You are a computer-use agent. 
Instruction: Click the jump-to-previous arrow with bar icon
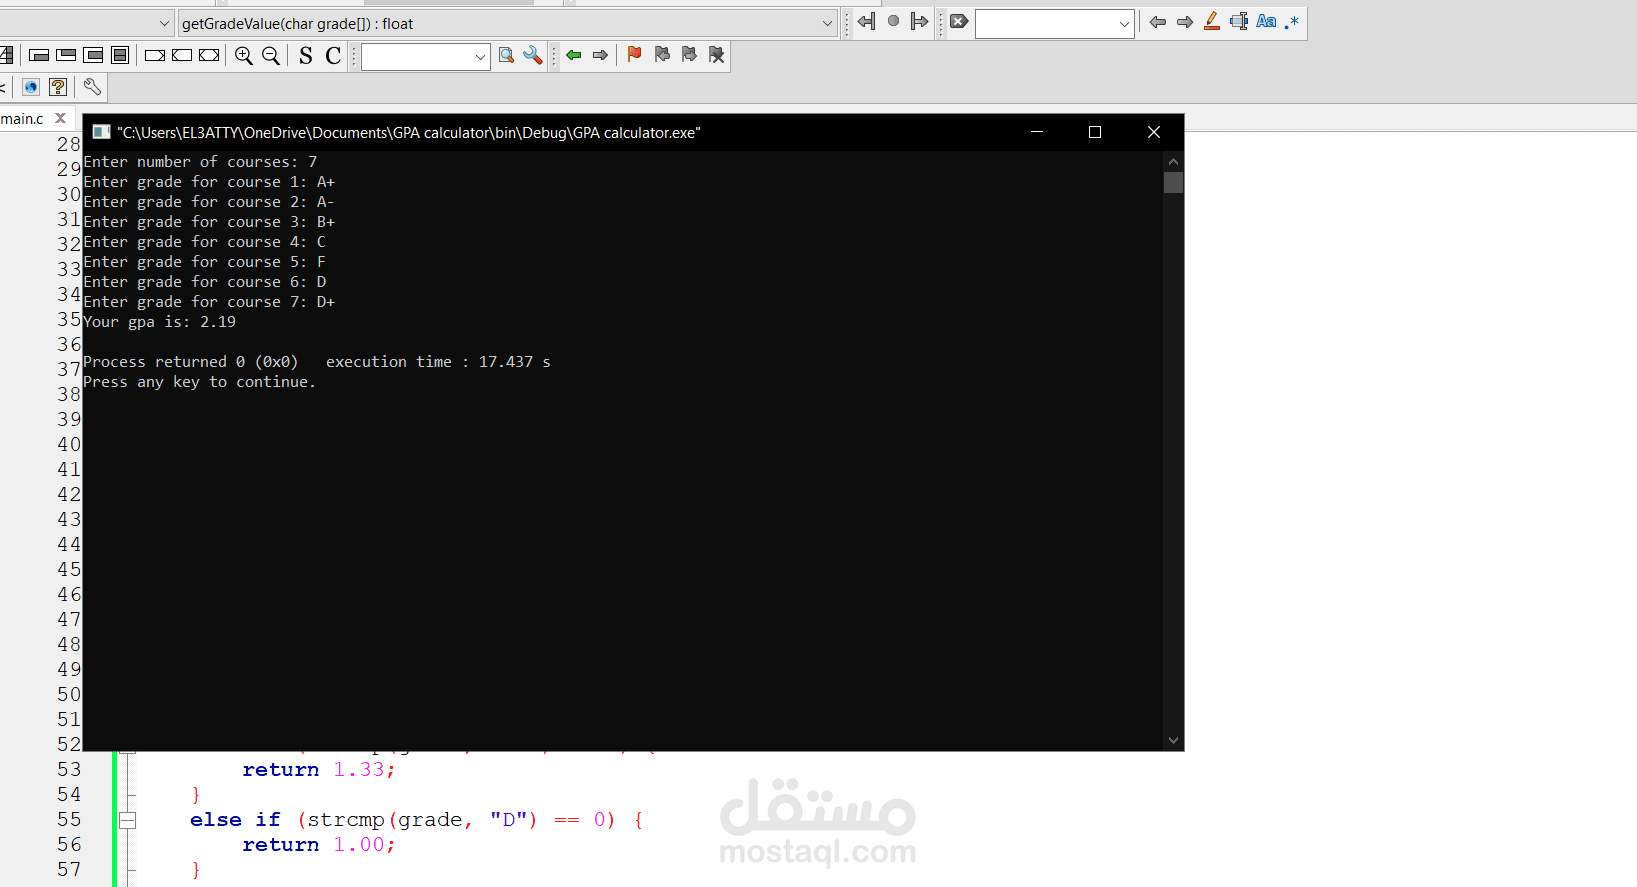click(866, 21)
